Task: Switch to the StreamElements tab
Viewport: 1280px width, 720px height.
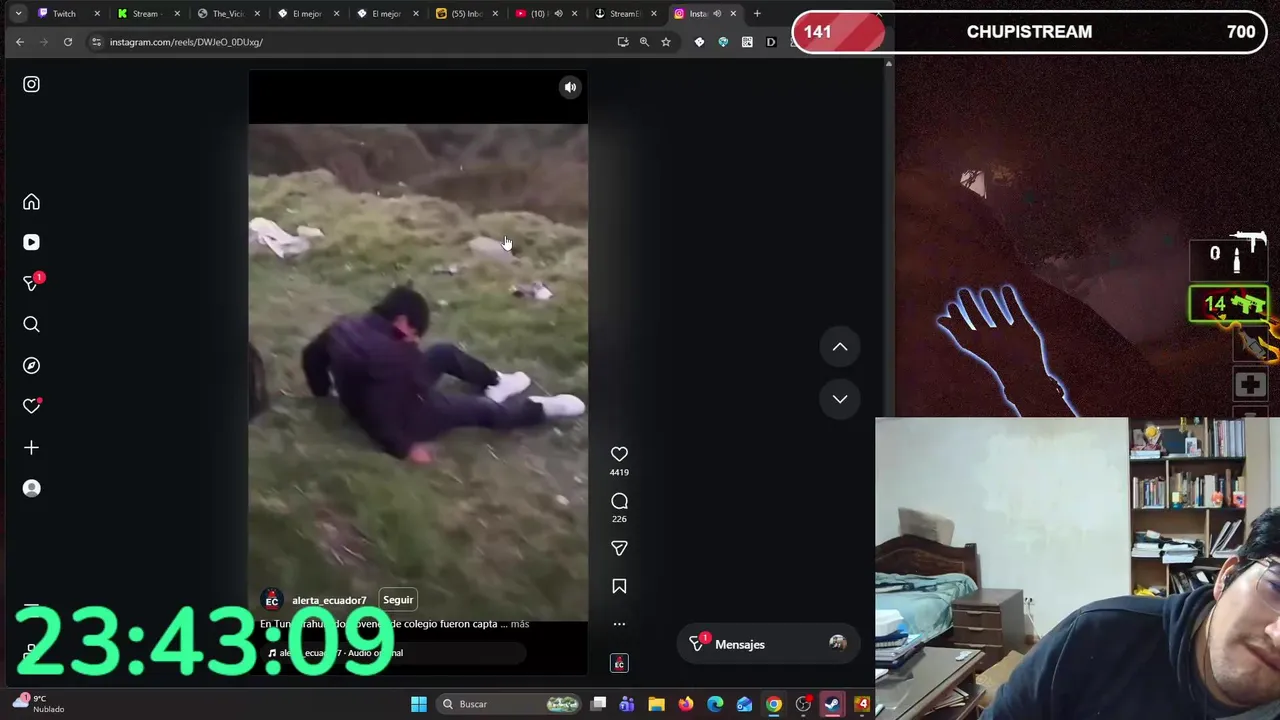Action: (628, 13)
